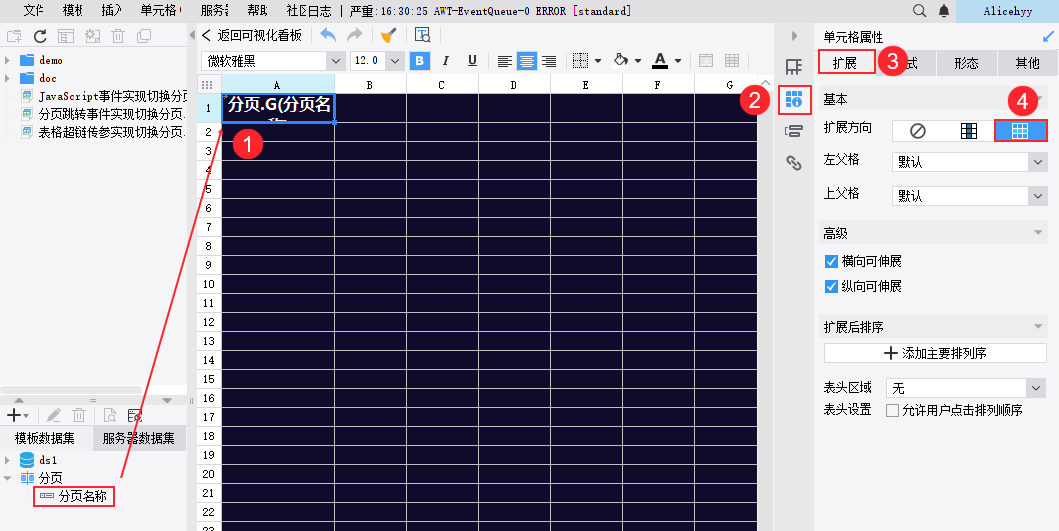
Task: Set expand direction to vertical
Action: pos(968,130)
